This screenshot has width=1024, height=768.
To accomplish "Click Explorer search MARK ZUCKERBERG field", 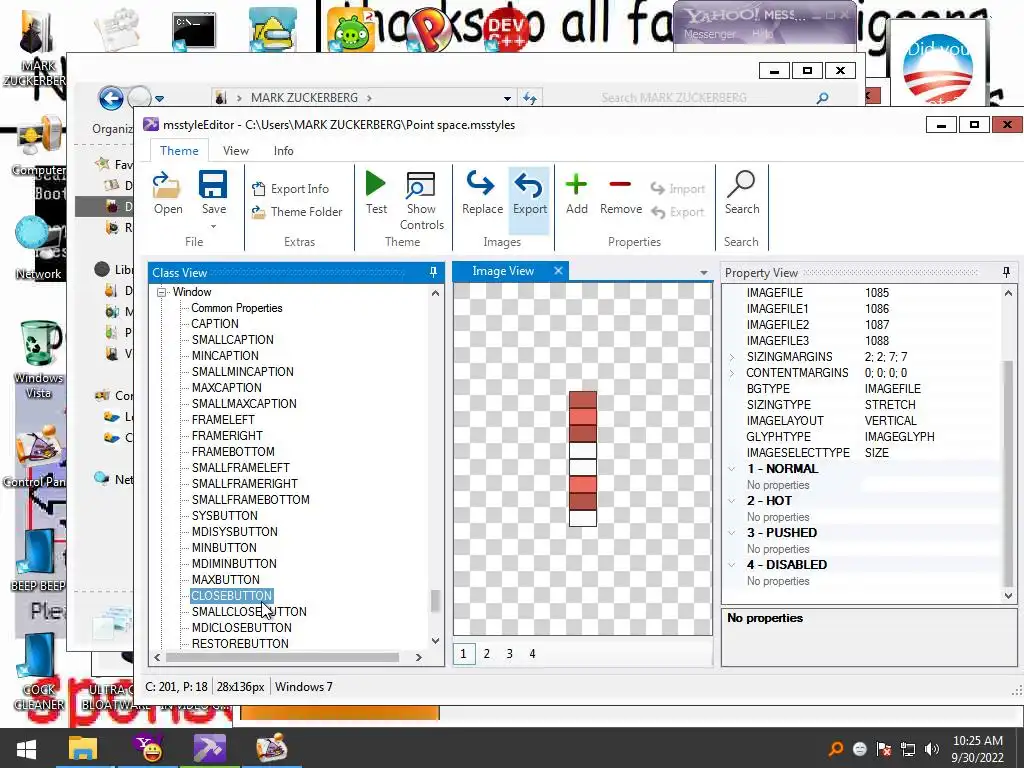I will 712,98.
